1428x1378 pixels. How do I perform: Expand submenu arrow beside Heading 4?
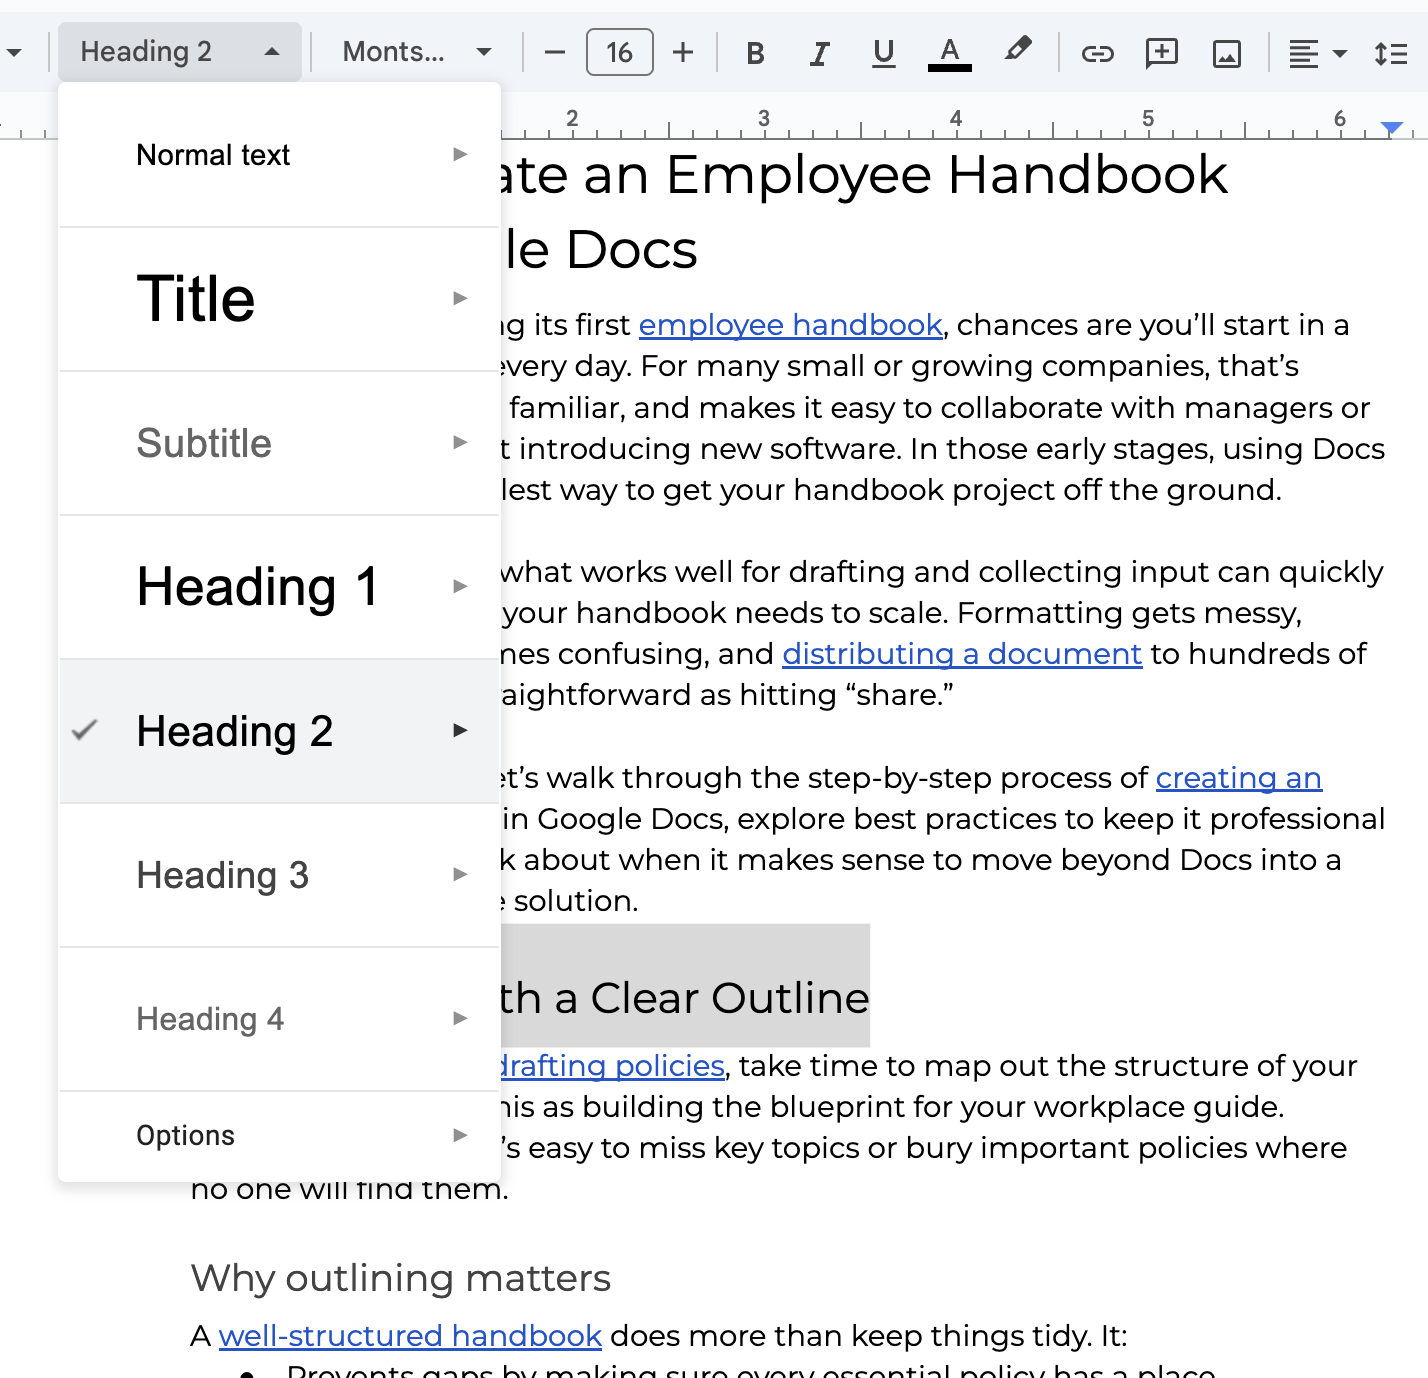tap(460, 1018)
